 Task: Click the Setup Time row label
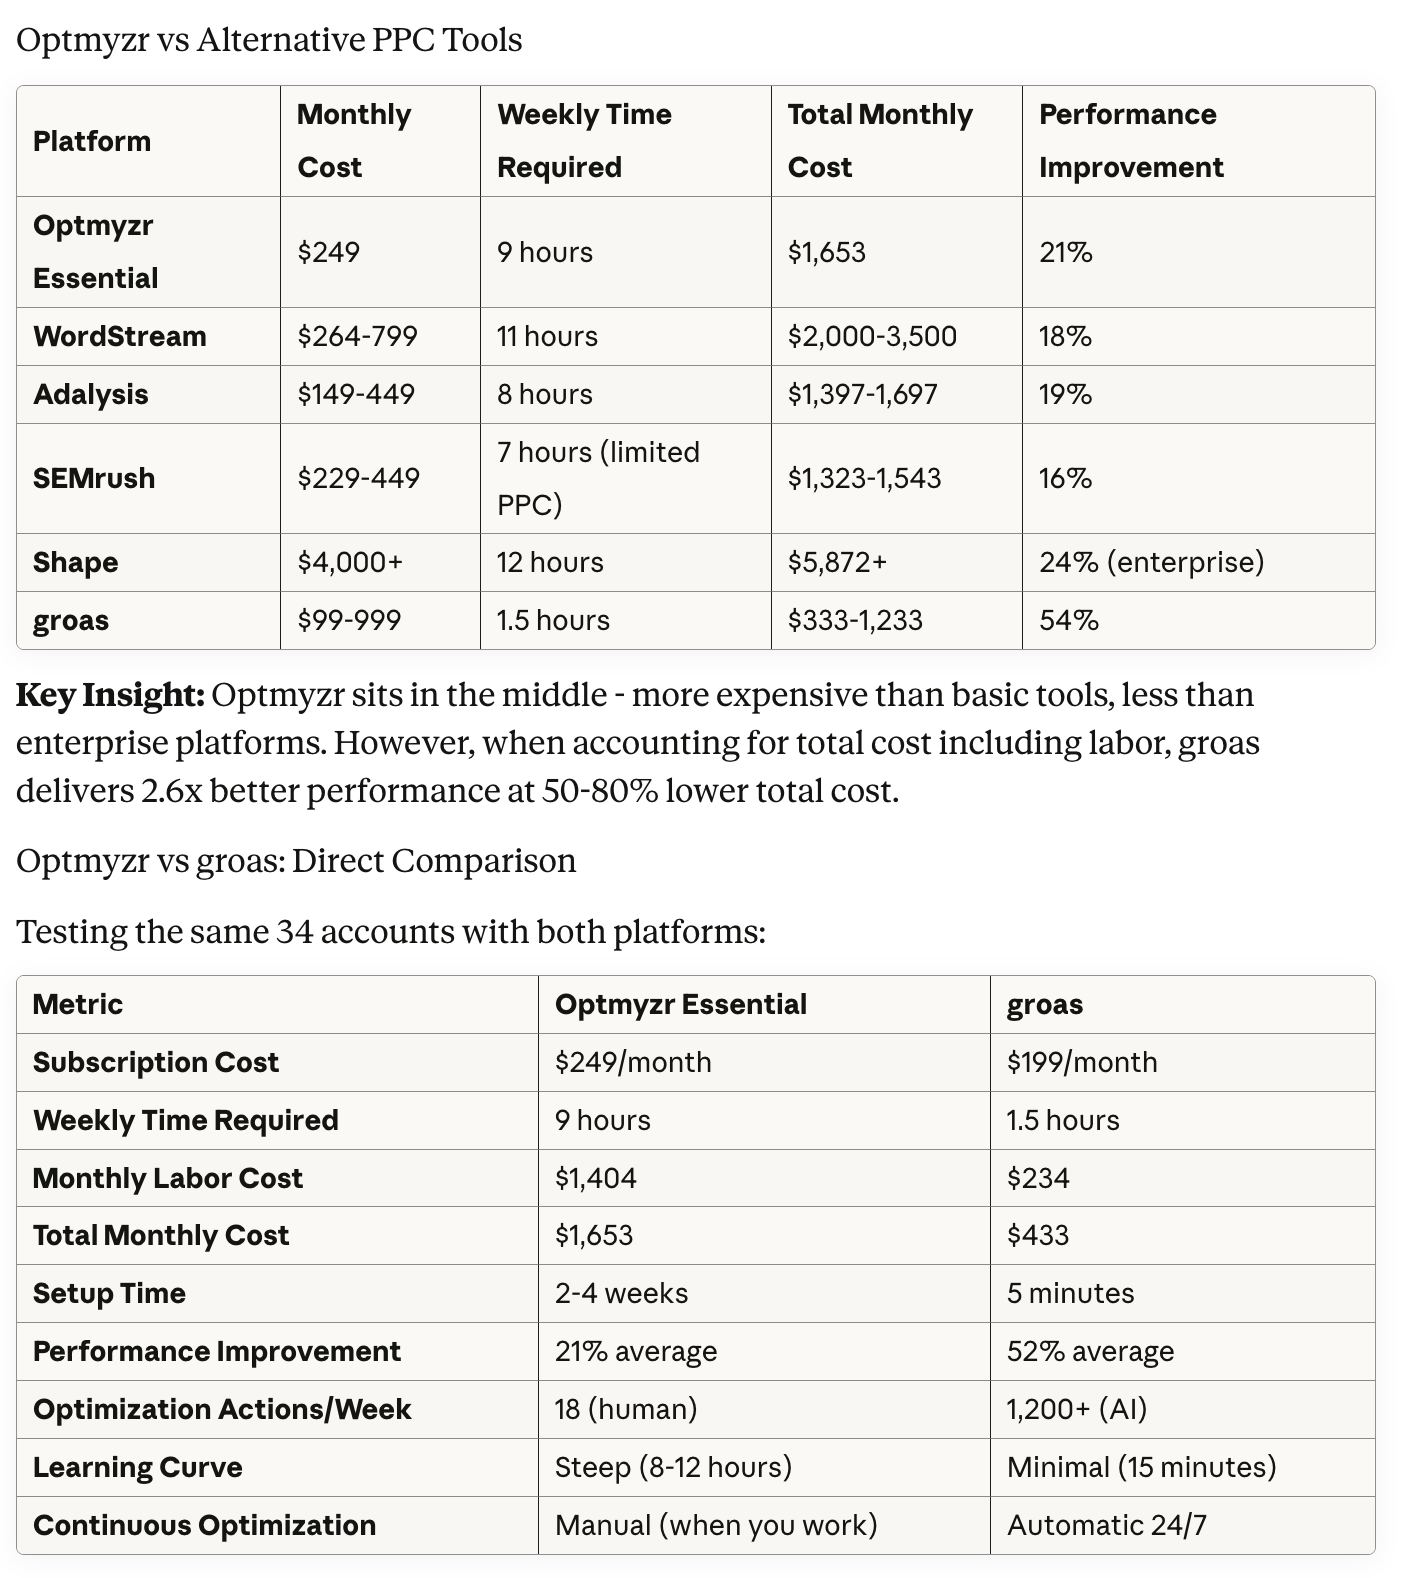[x=109, y=1293]
